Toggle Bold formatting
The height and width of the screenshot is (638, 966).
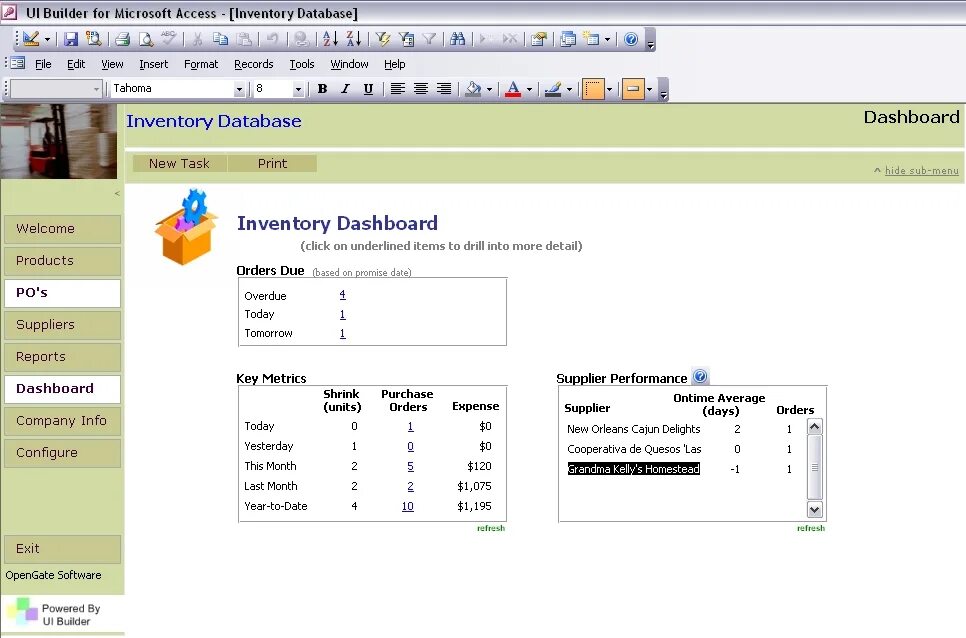pyautogui.click(x=322, y=89)
